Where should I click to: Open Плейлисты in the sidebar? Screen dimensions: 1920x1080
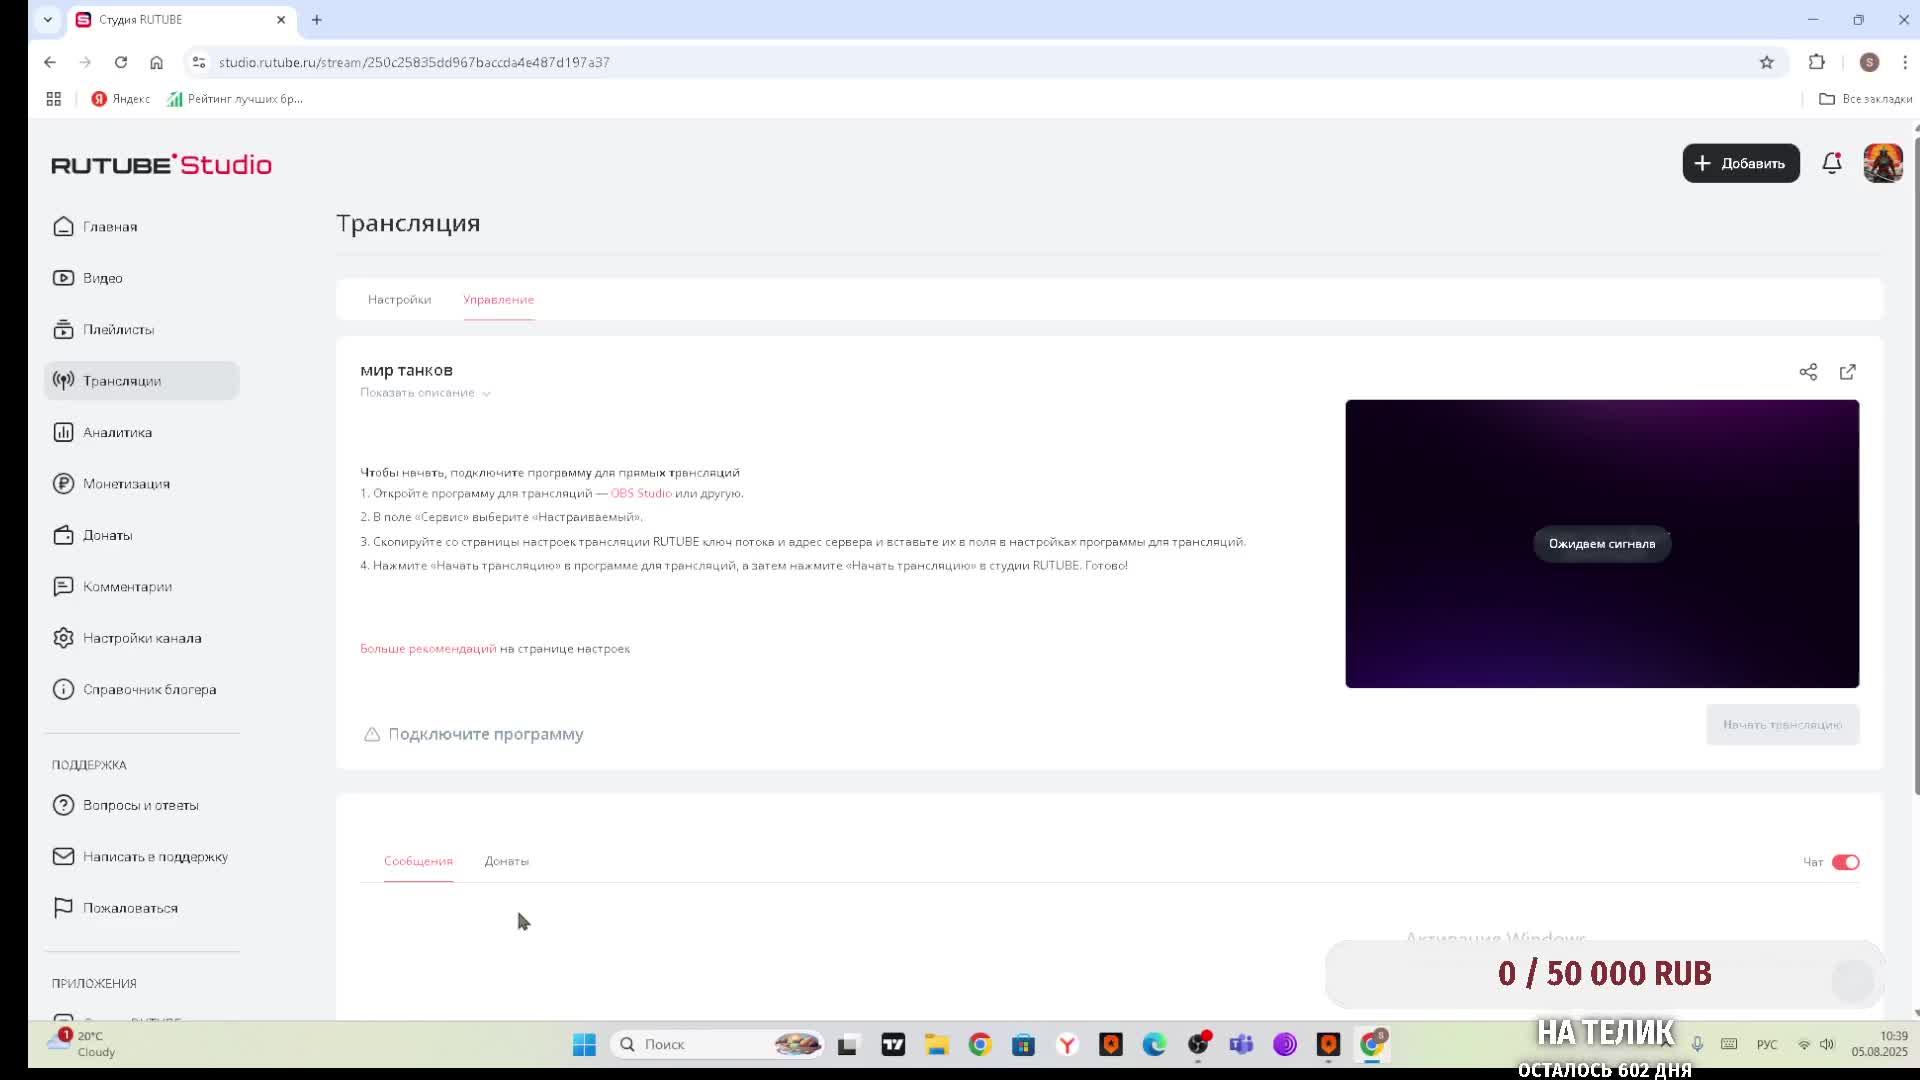coord(118,329)
